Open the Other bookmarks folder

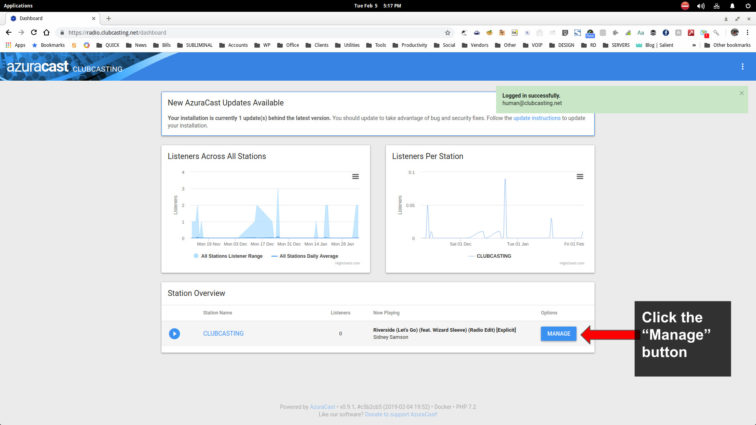(728, 45)
